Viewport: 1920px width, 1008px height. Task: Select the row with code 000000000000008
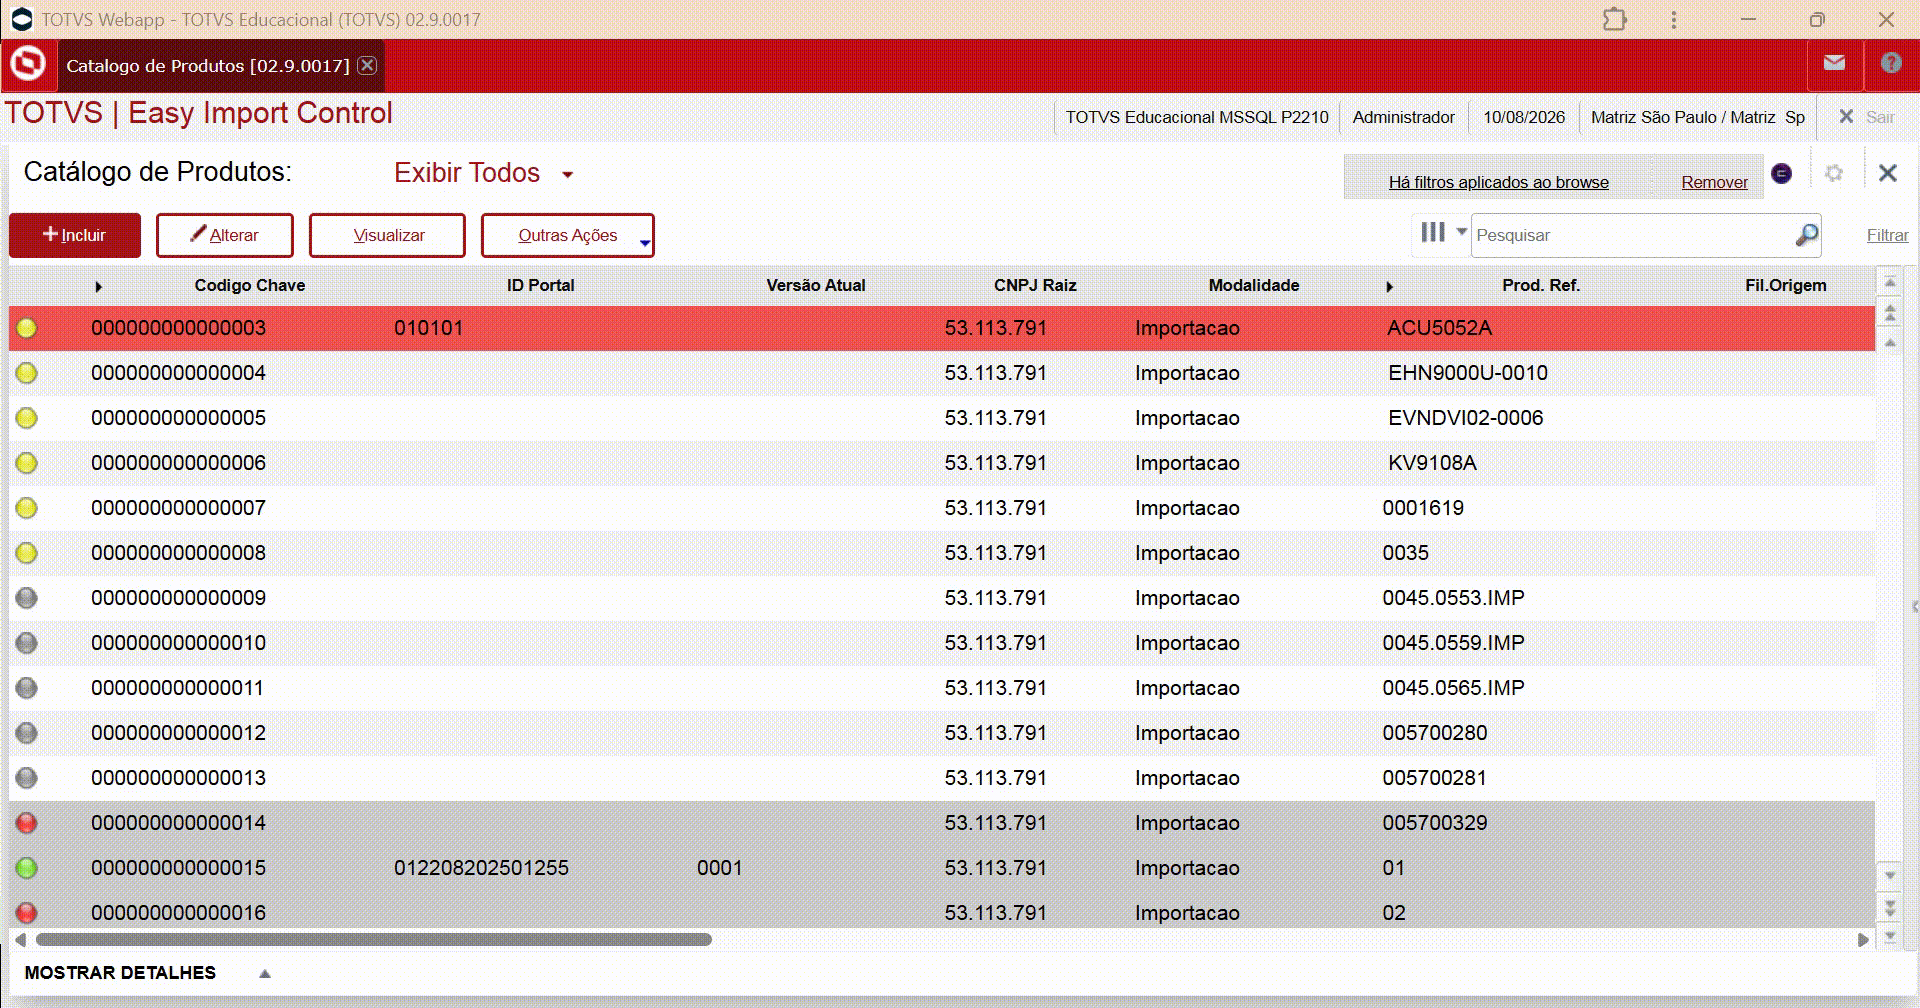(942, 553)
